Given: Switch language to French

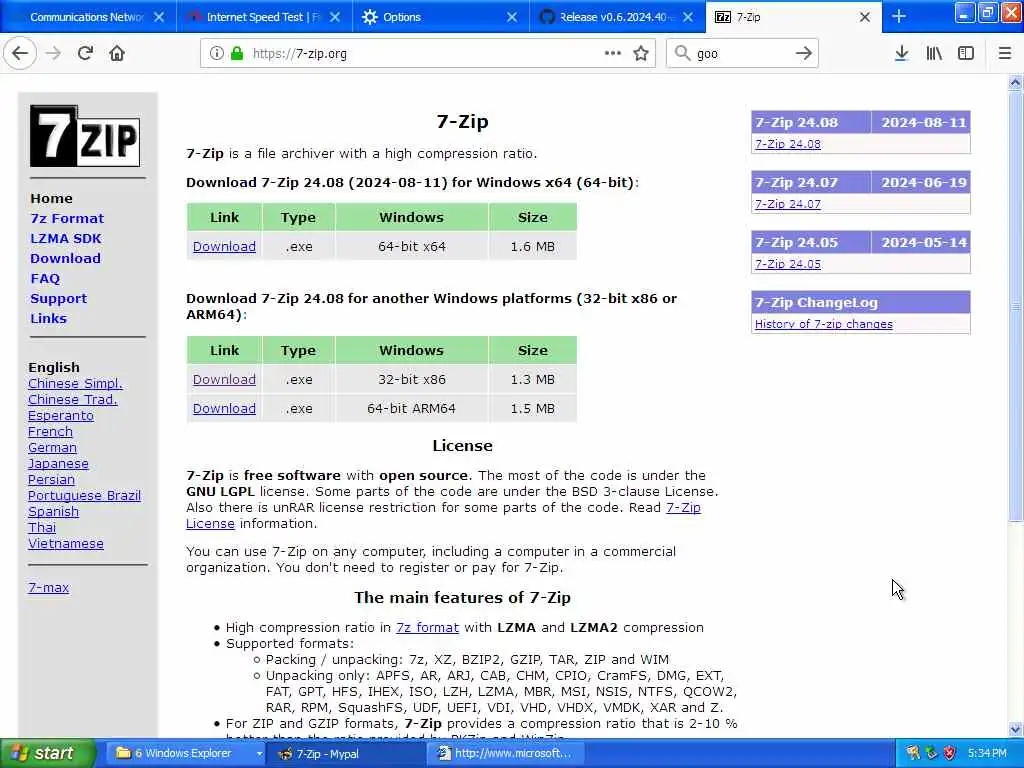Looking at the screenshot, I should click(x=50, y=431).
